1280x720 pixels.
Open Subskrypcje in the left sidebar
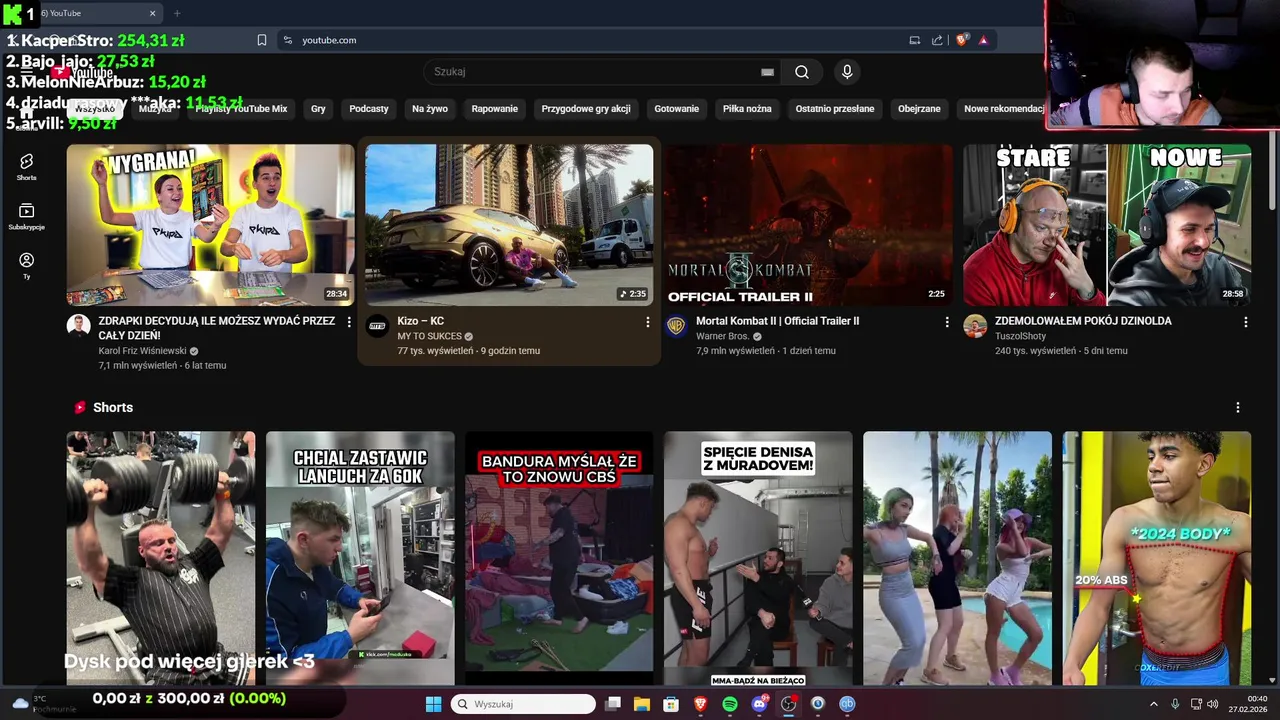26,216
